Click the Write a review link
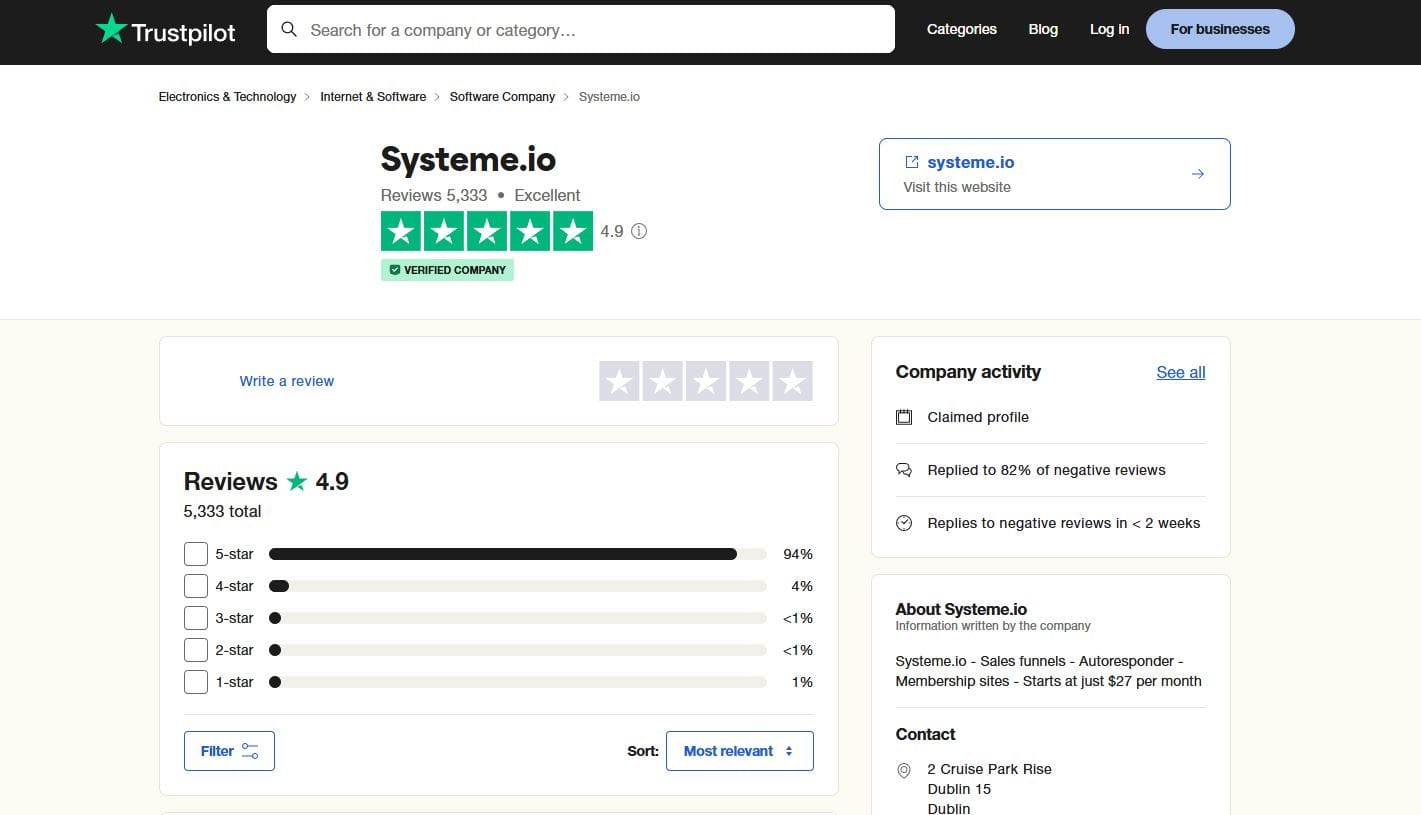Screen dimensions: 1421x815 [x=287, y=381]
